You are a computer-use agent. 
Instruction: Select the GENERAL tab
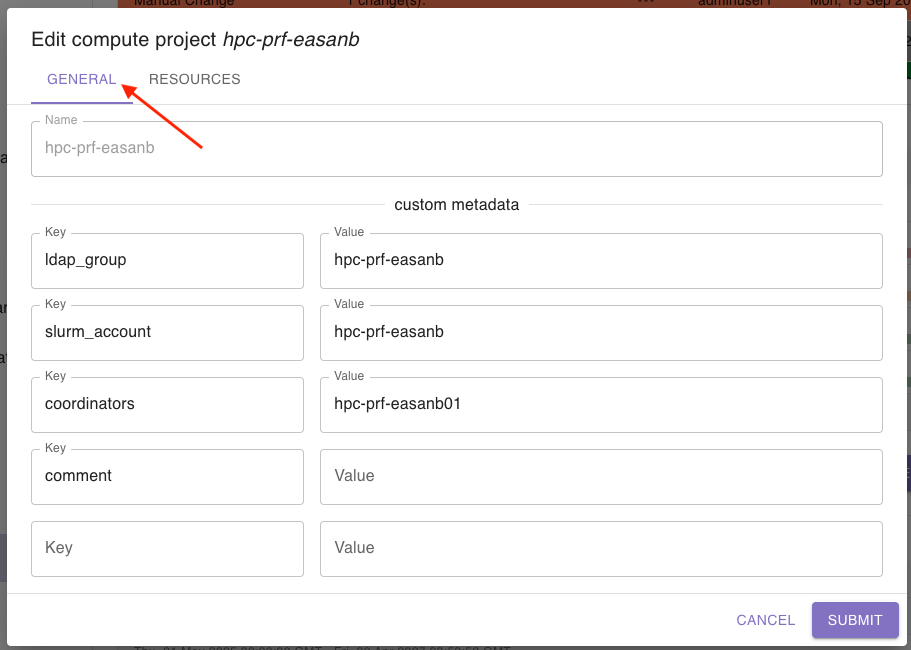click(x=82, y=79)
